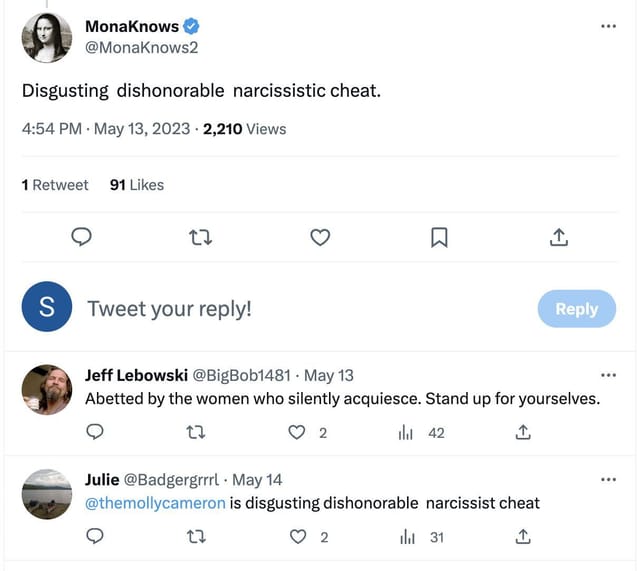Viewport: 640px width, 571px height.
Task: Click the blue Reply button
Action: tap(576, 309)
